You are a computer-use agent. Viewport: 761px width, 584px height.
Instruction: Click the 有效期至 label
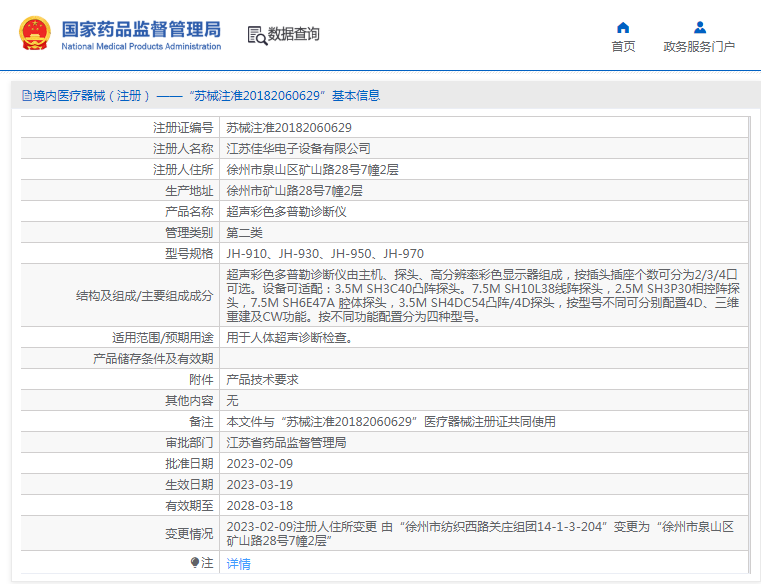(189, 506)
